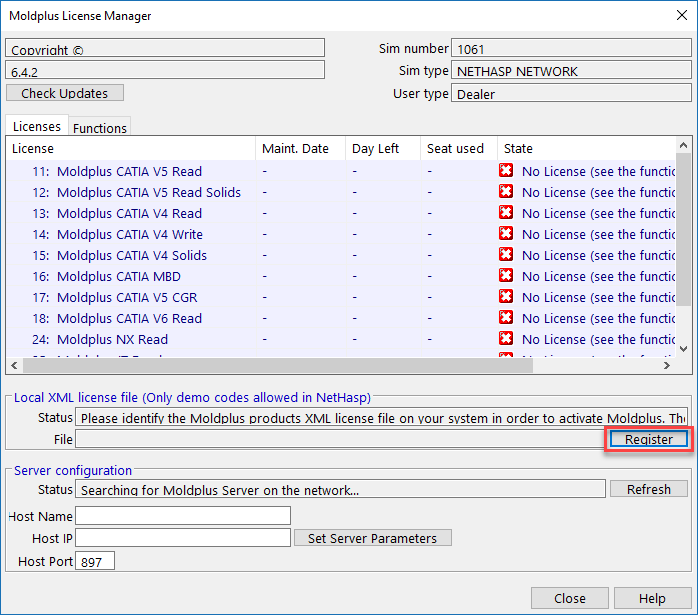Close the dialog using the title bar X

[682, 15]
